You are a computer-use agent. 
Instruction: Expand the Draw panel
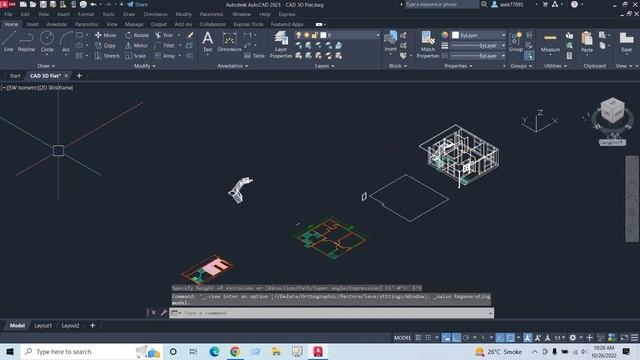coord(46,66)
